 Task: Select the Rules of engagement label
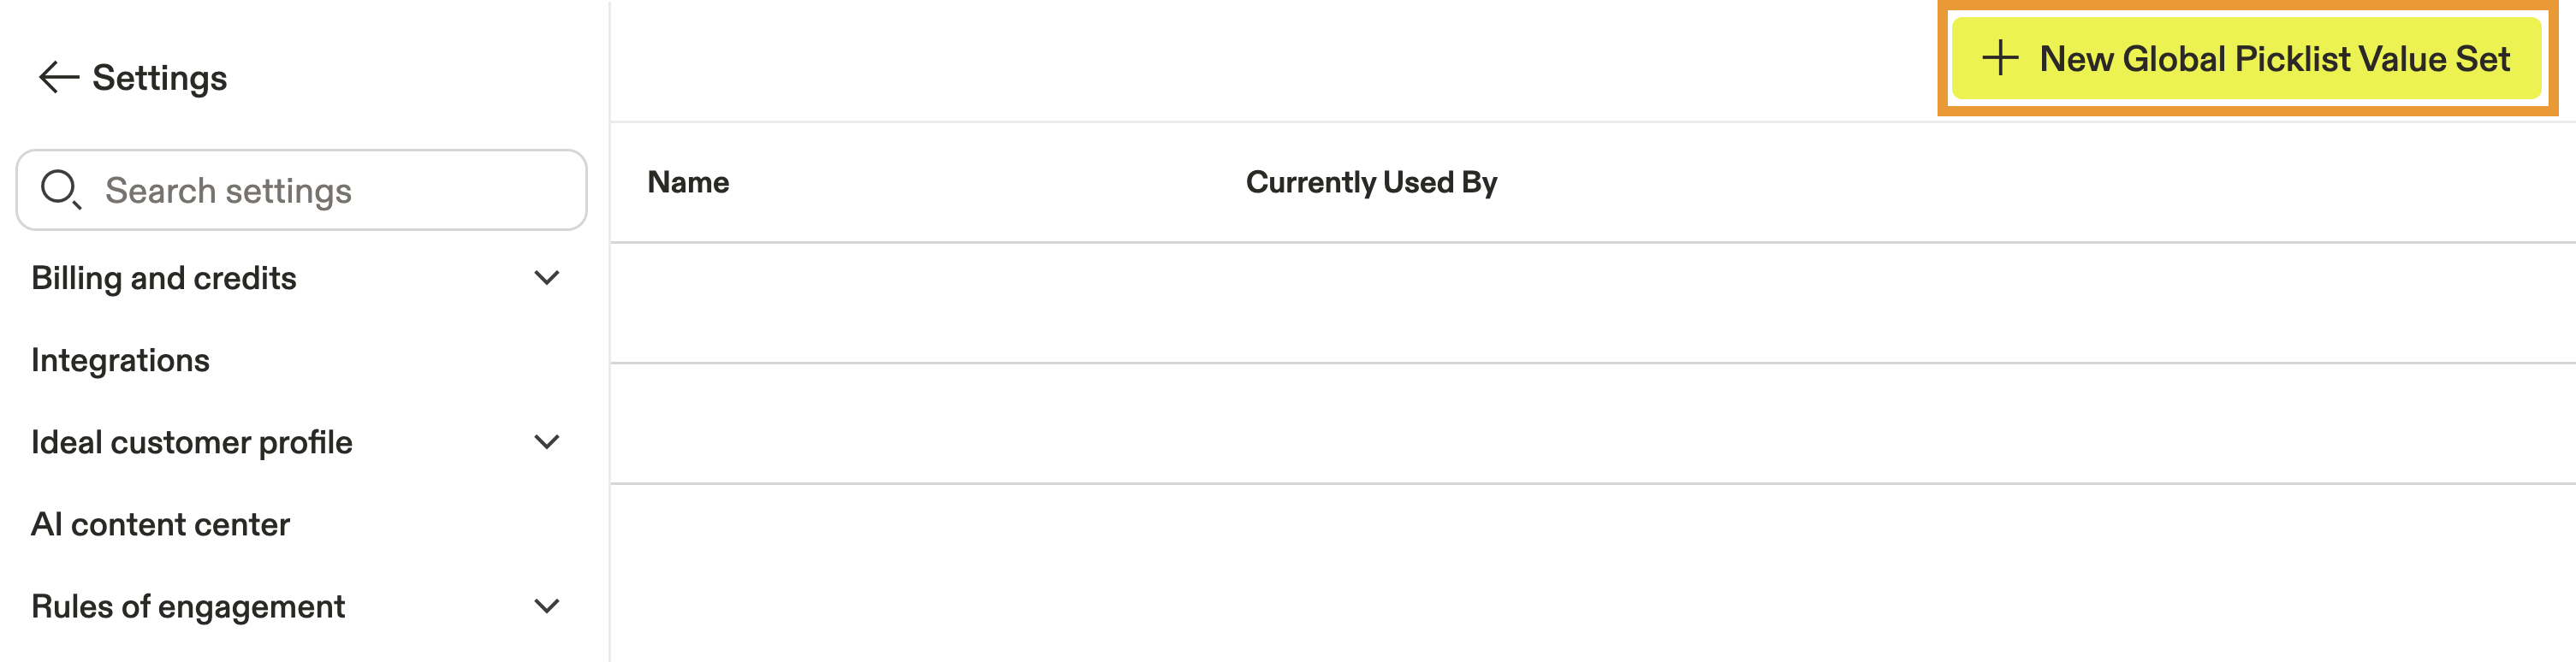(188, 606)
